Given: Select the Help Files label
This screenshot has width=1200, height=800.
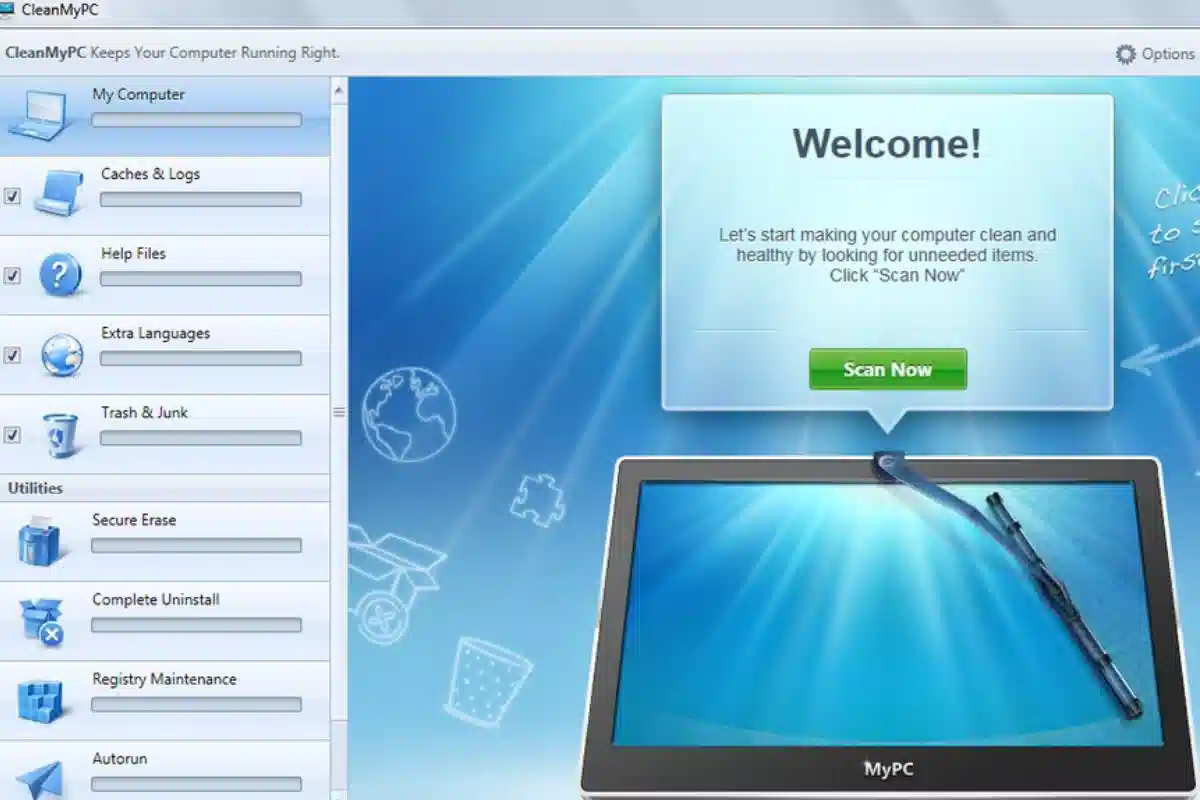Looking at the screenshot, I should (x=133, y=253).
